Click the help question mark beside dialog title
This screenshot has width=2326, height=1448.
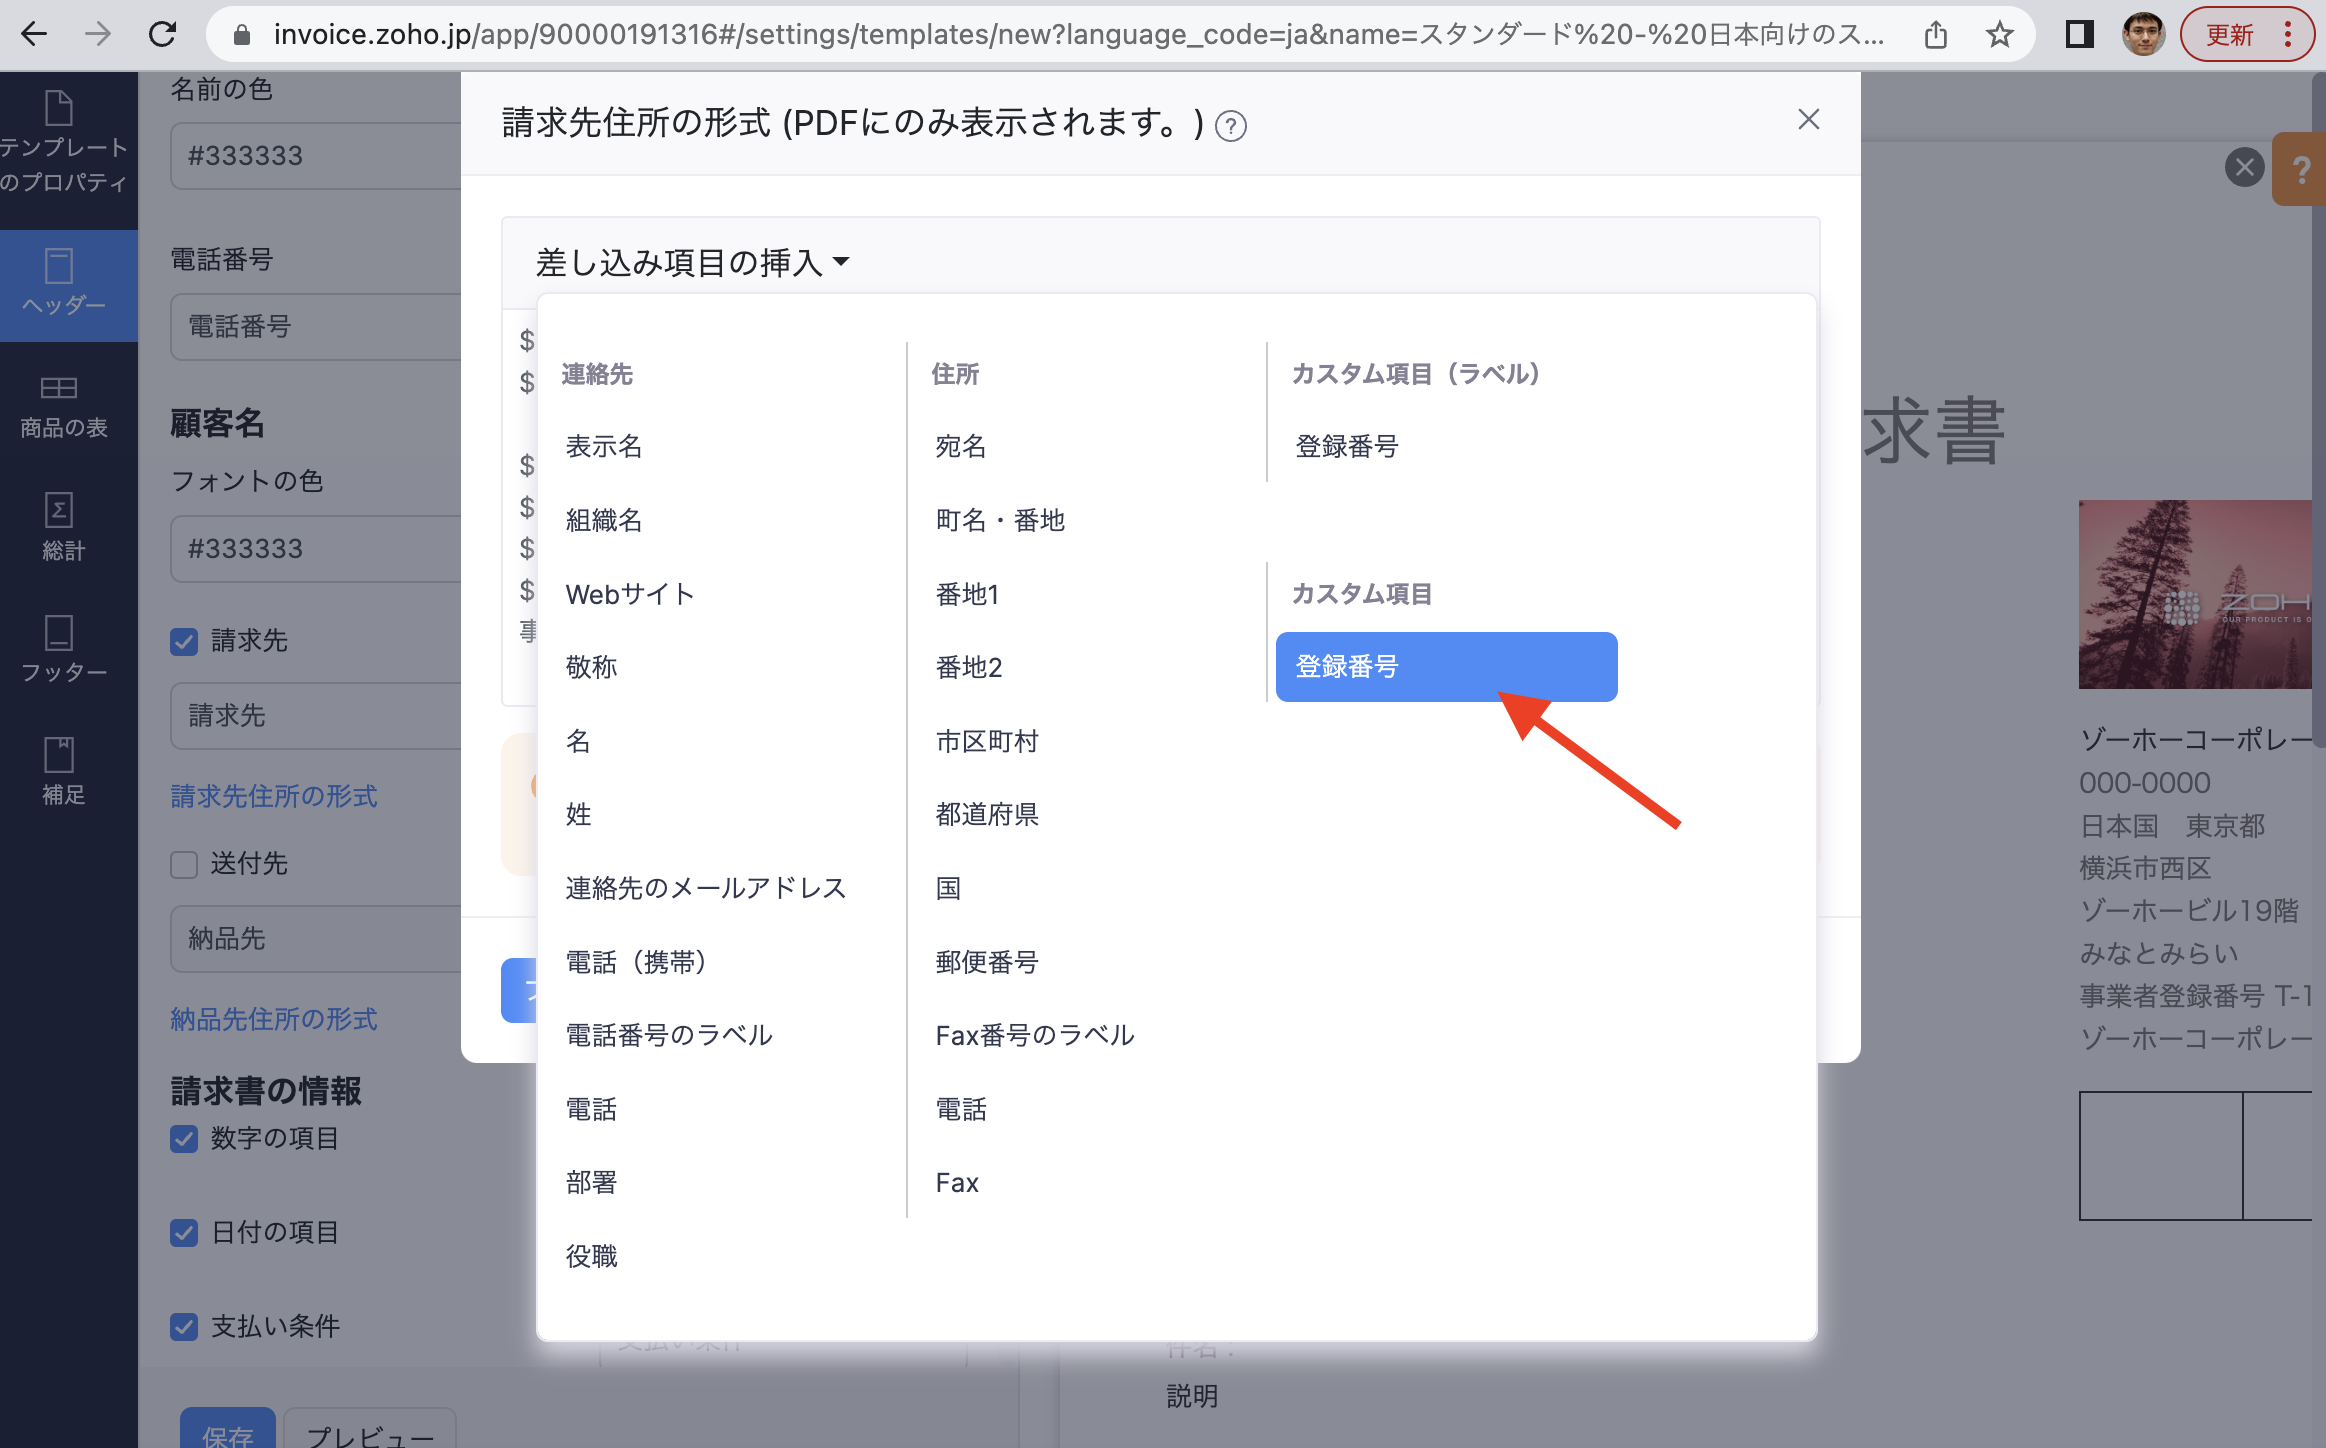pos(1230,127)
